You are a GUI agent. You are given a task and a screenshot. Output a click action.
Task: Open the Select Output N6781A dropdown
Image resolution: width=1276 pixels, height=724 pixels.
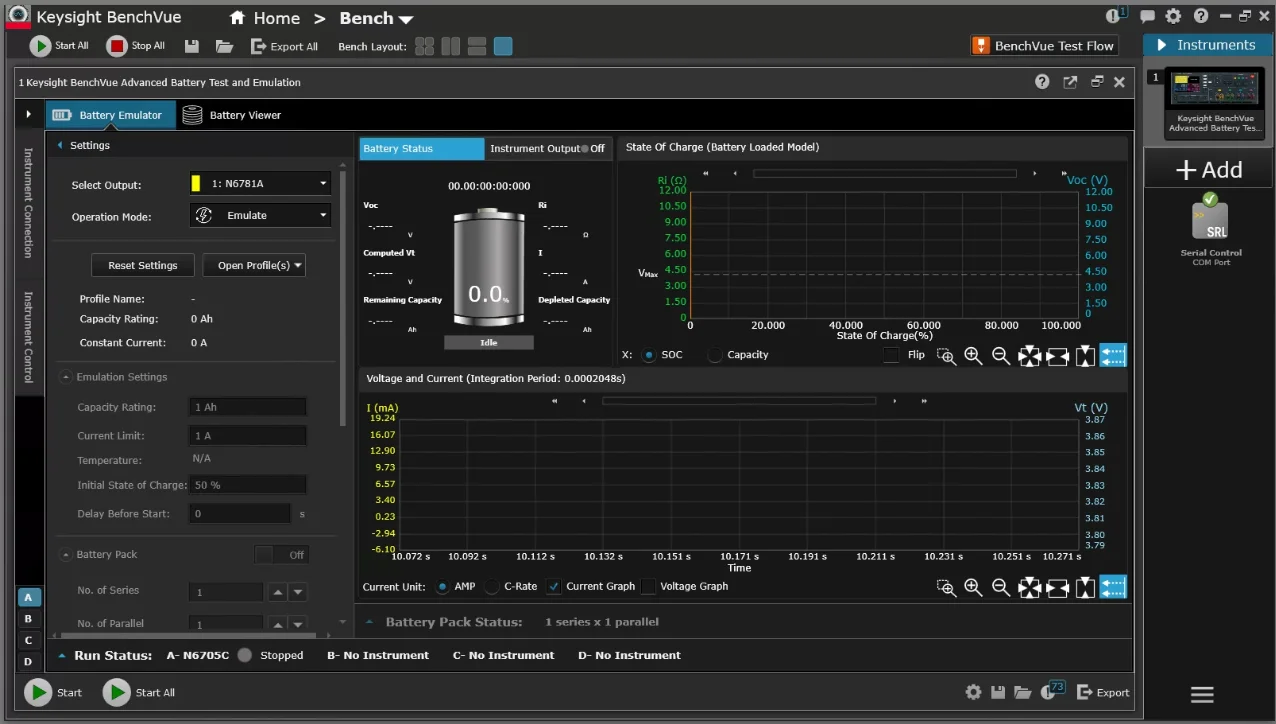(260, 184)
